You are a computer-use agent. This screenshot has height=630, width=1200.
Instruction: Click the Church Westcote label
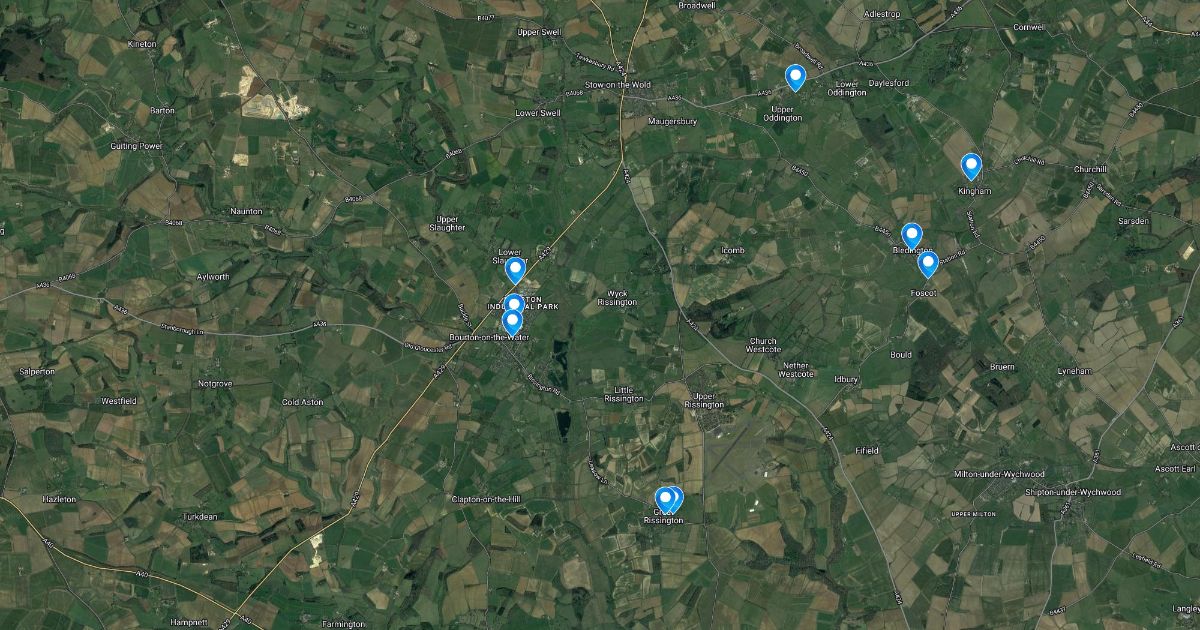[x=763, y=345]
